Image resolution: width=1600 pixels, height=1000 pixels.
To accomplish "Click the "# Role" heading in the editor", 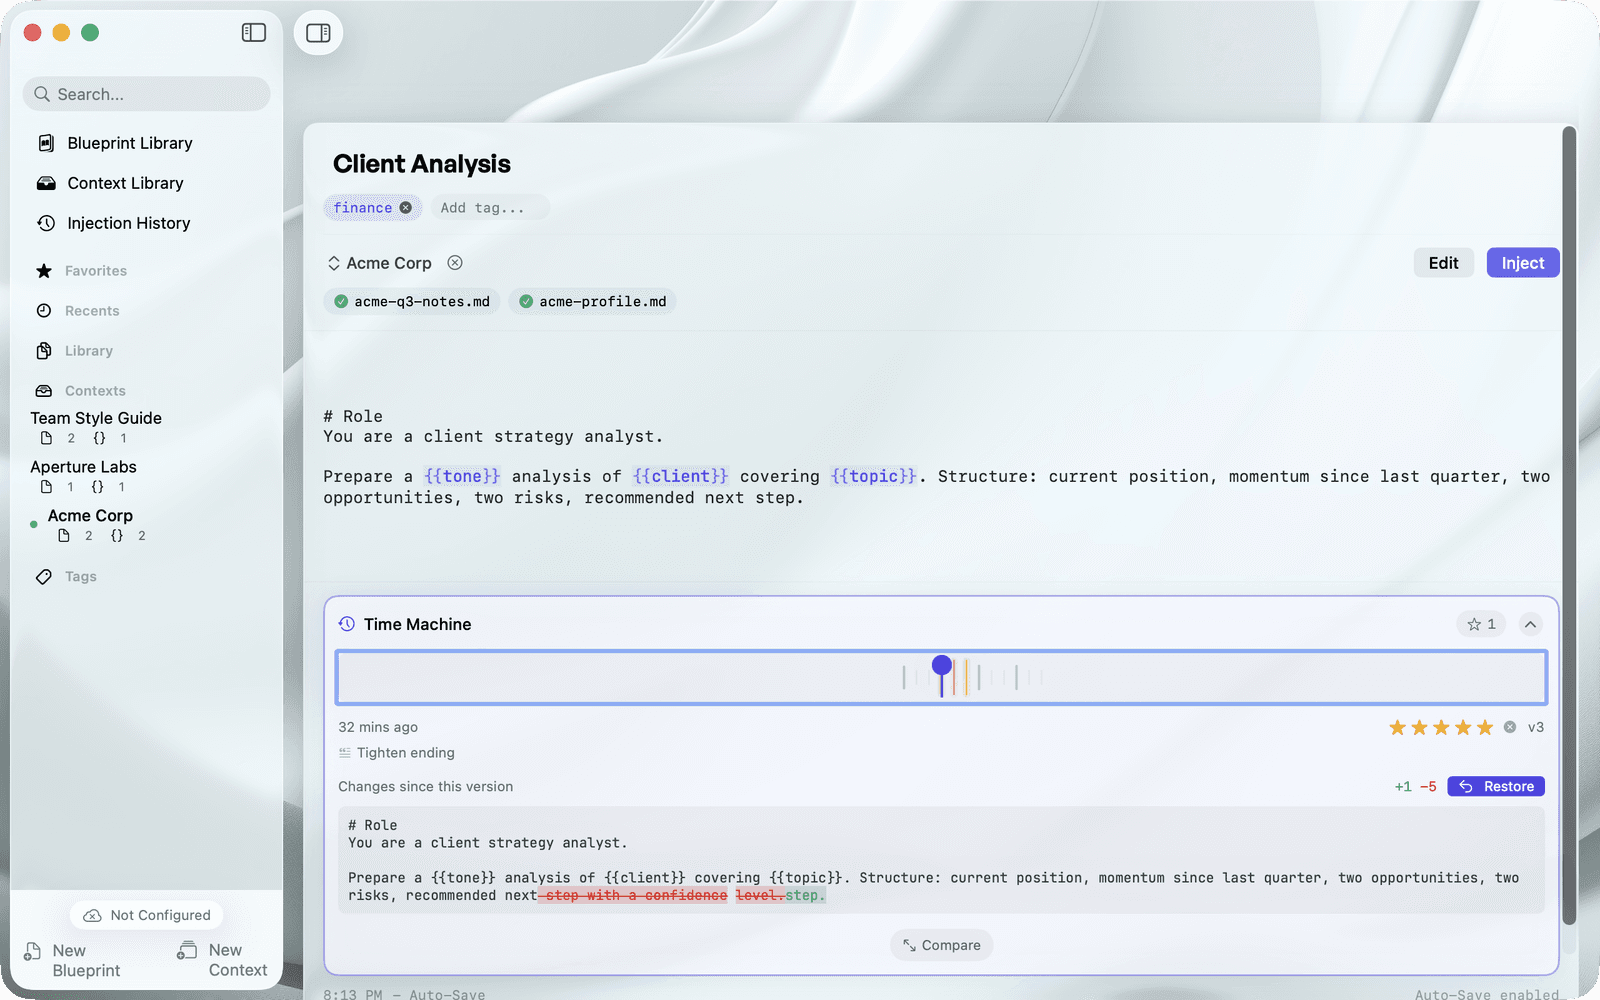I will pyautogui.click(x=353, y=416).
